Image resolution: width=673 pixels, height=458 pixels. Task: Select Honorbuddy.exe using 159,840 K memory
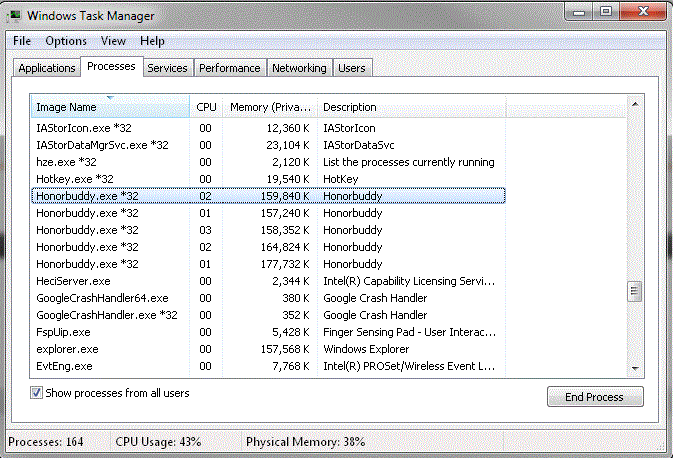(268, 196)
